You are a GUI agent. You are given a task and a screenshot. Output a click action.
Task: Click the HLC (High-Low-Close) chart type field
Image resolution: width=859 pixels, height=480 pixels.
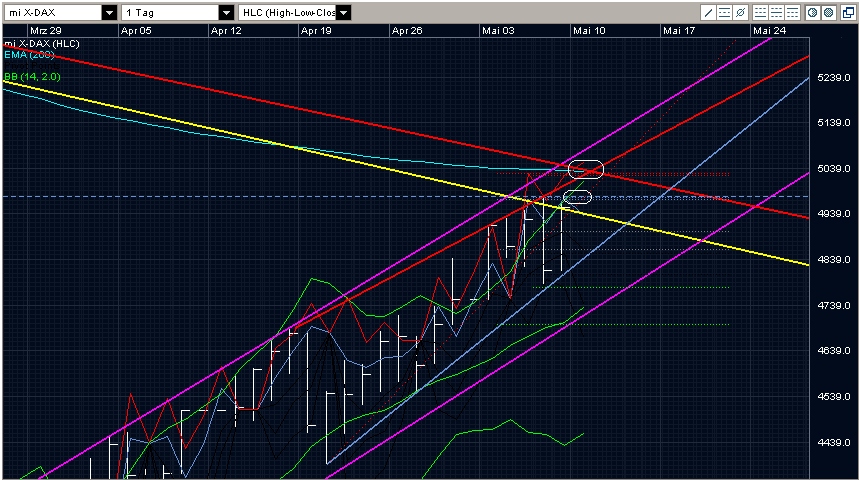288,13
